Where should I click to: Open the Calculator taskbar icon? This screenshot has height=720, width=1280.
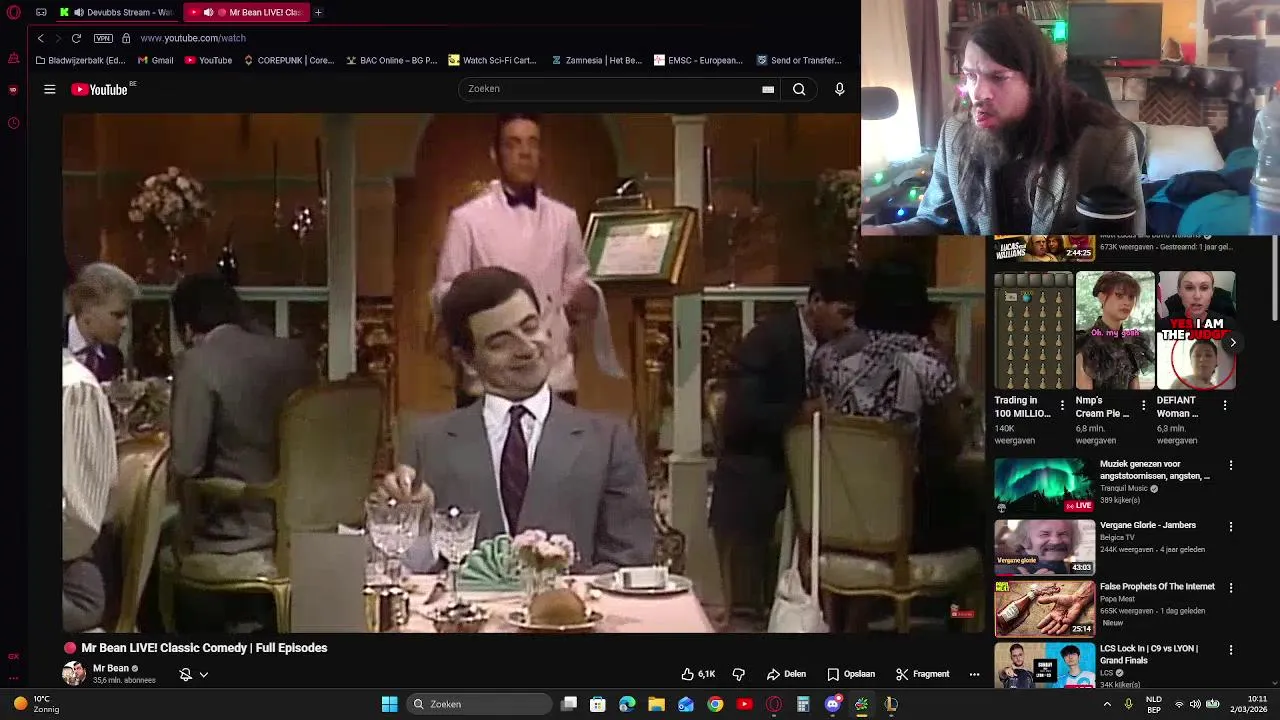(x=803, y=704)
